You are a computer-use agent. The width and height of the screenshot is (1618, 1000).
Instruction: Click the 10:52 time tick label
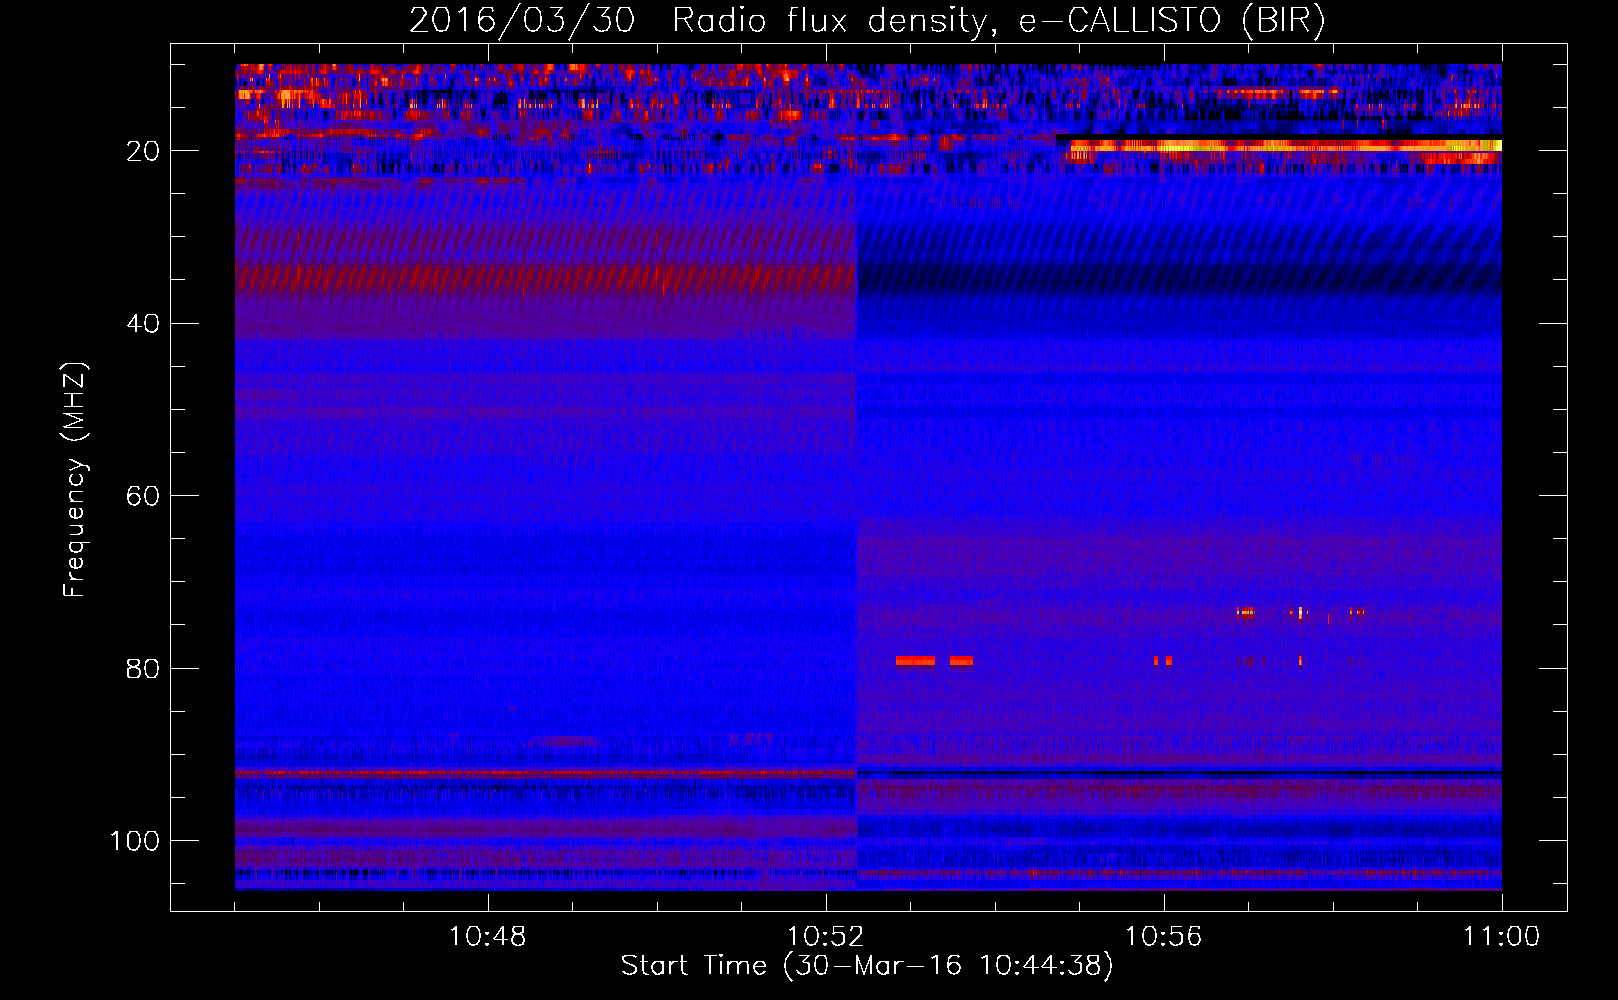[826, 937]
